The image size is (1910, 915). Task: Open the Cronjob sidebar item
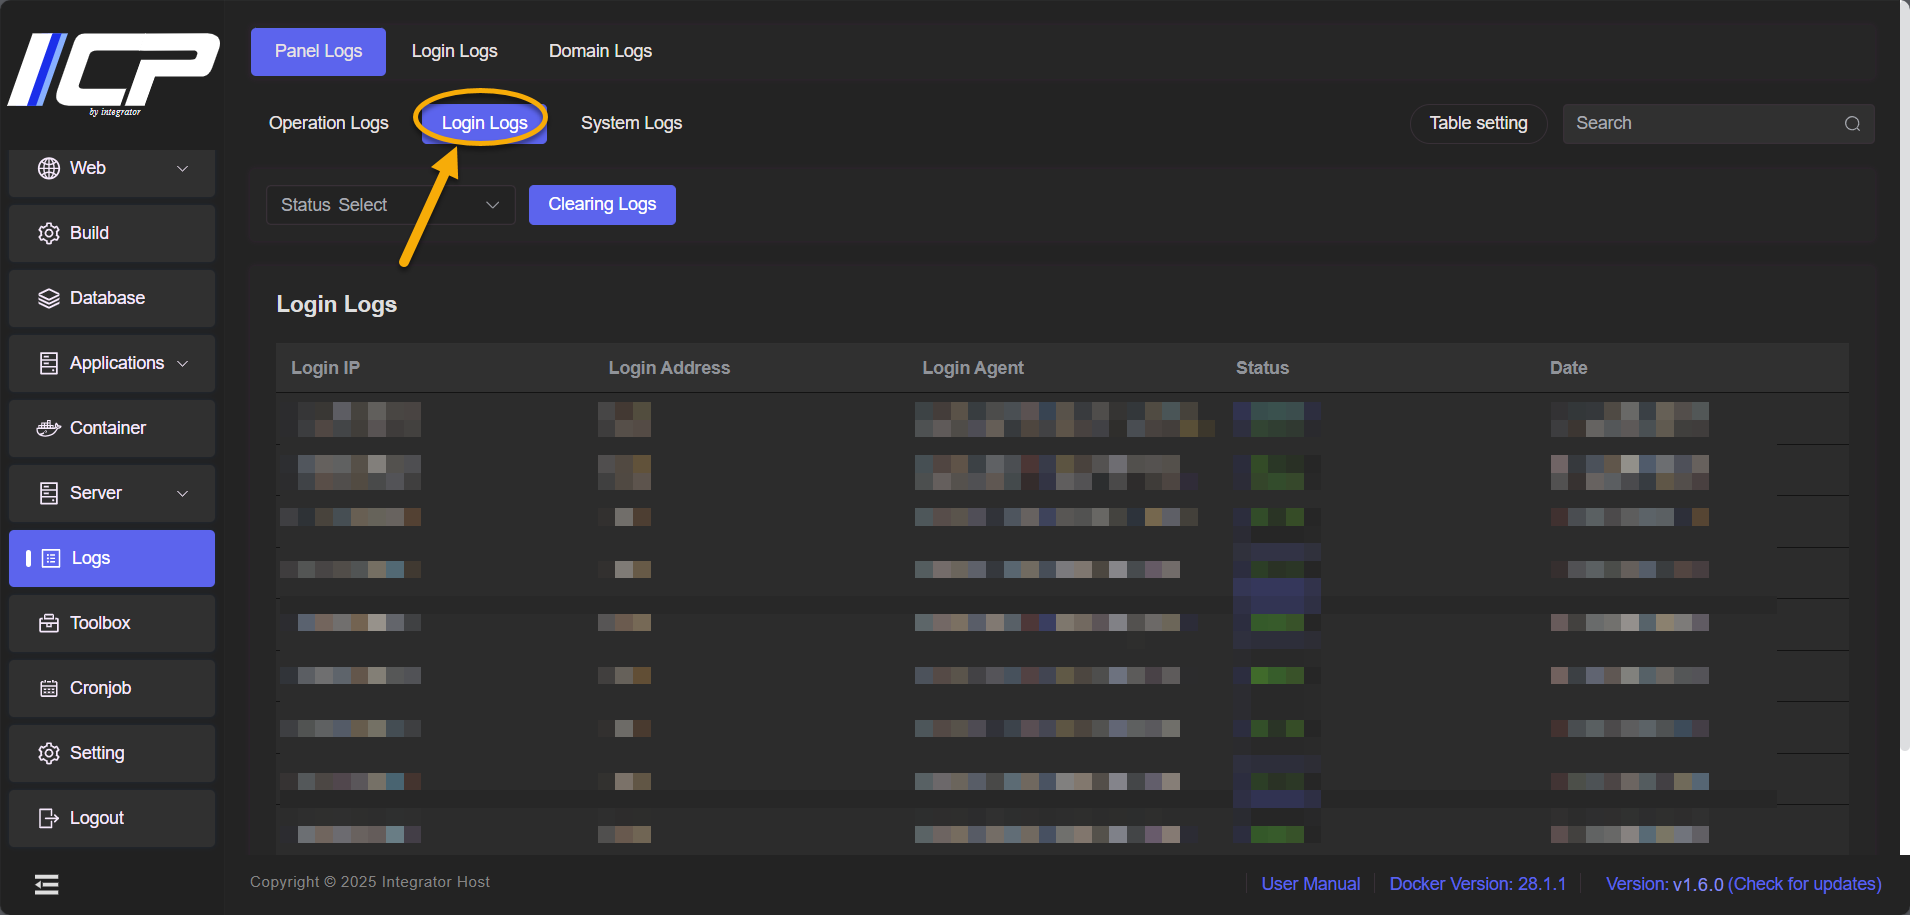(112, 688)
